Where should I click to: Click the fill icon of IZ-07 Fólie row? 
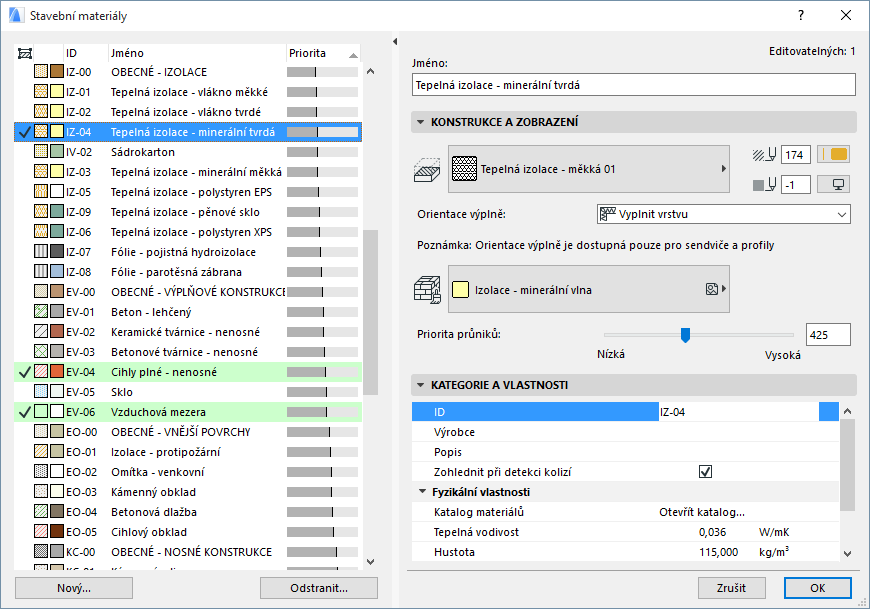pos(41,251)
